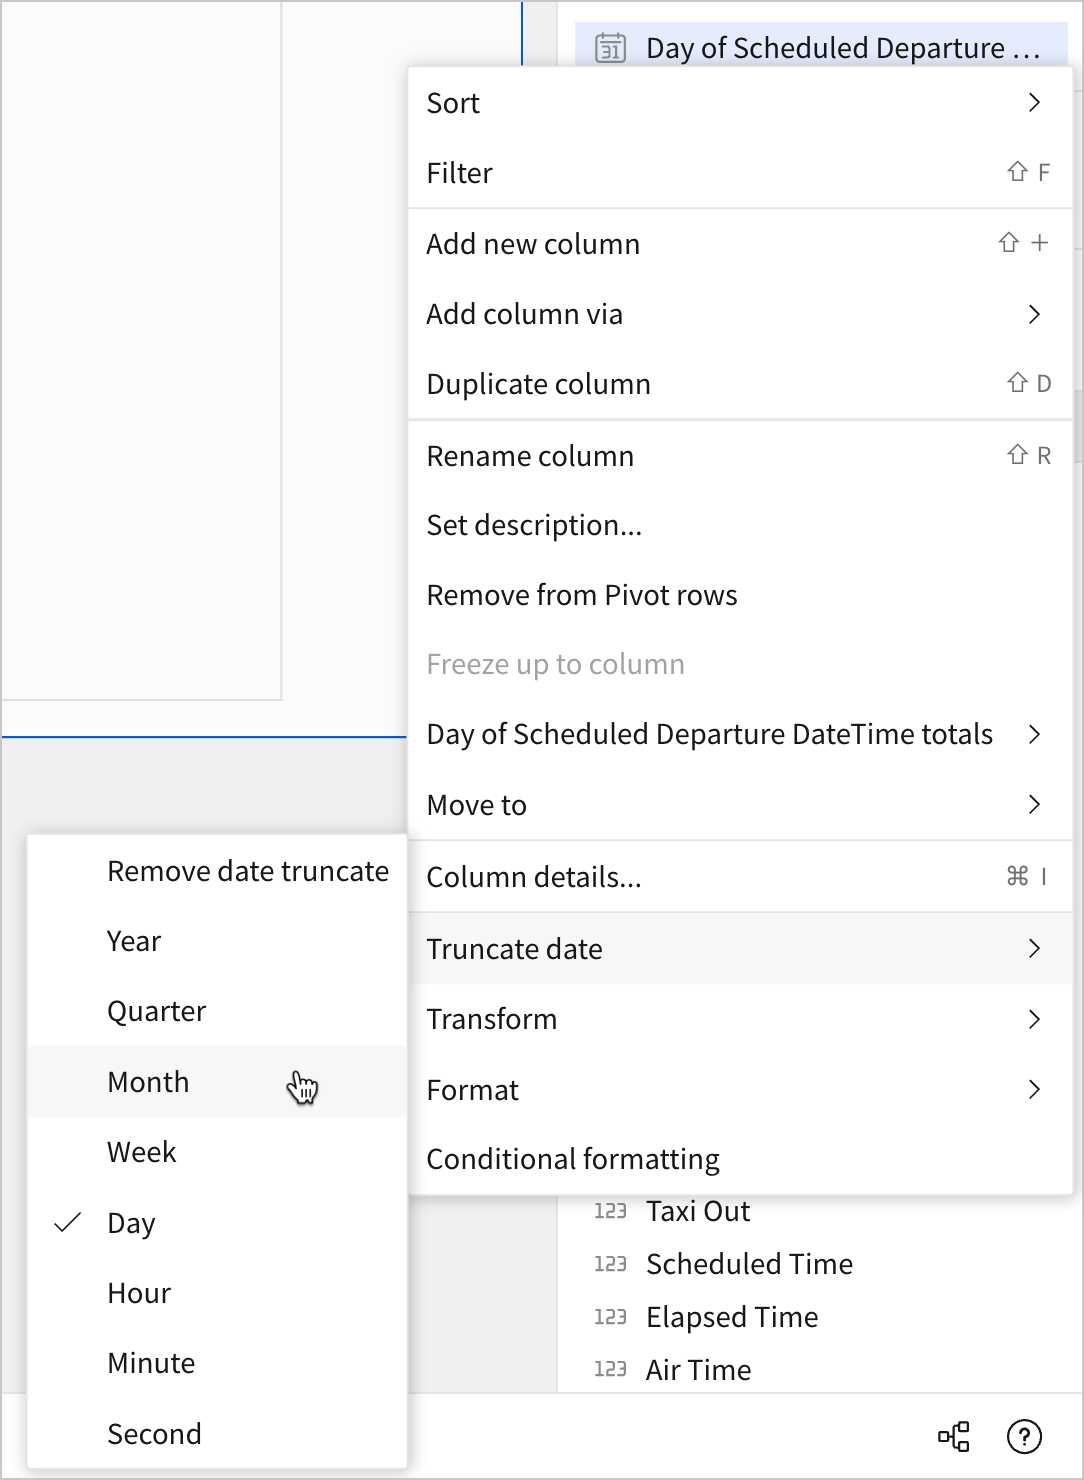Select Filter from the context menu
This screenshot has width=1084, height=1480.
(x=460, y=173)
